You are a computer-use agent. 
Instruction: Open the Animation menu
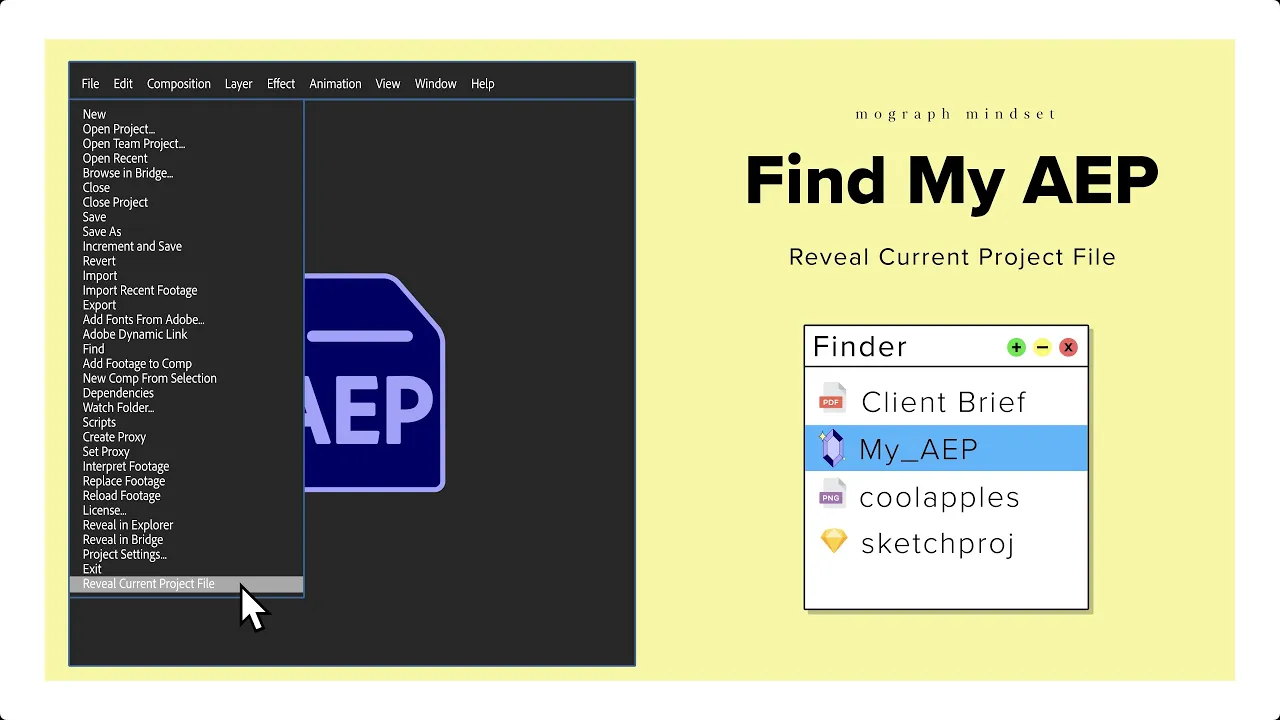(335, 84)
